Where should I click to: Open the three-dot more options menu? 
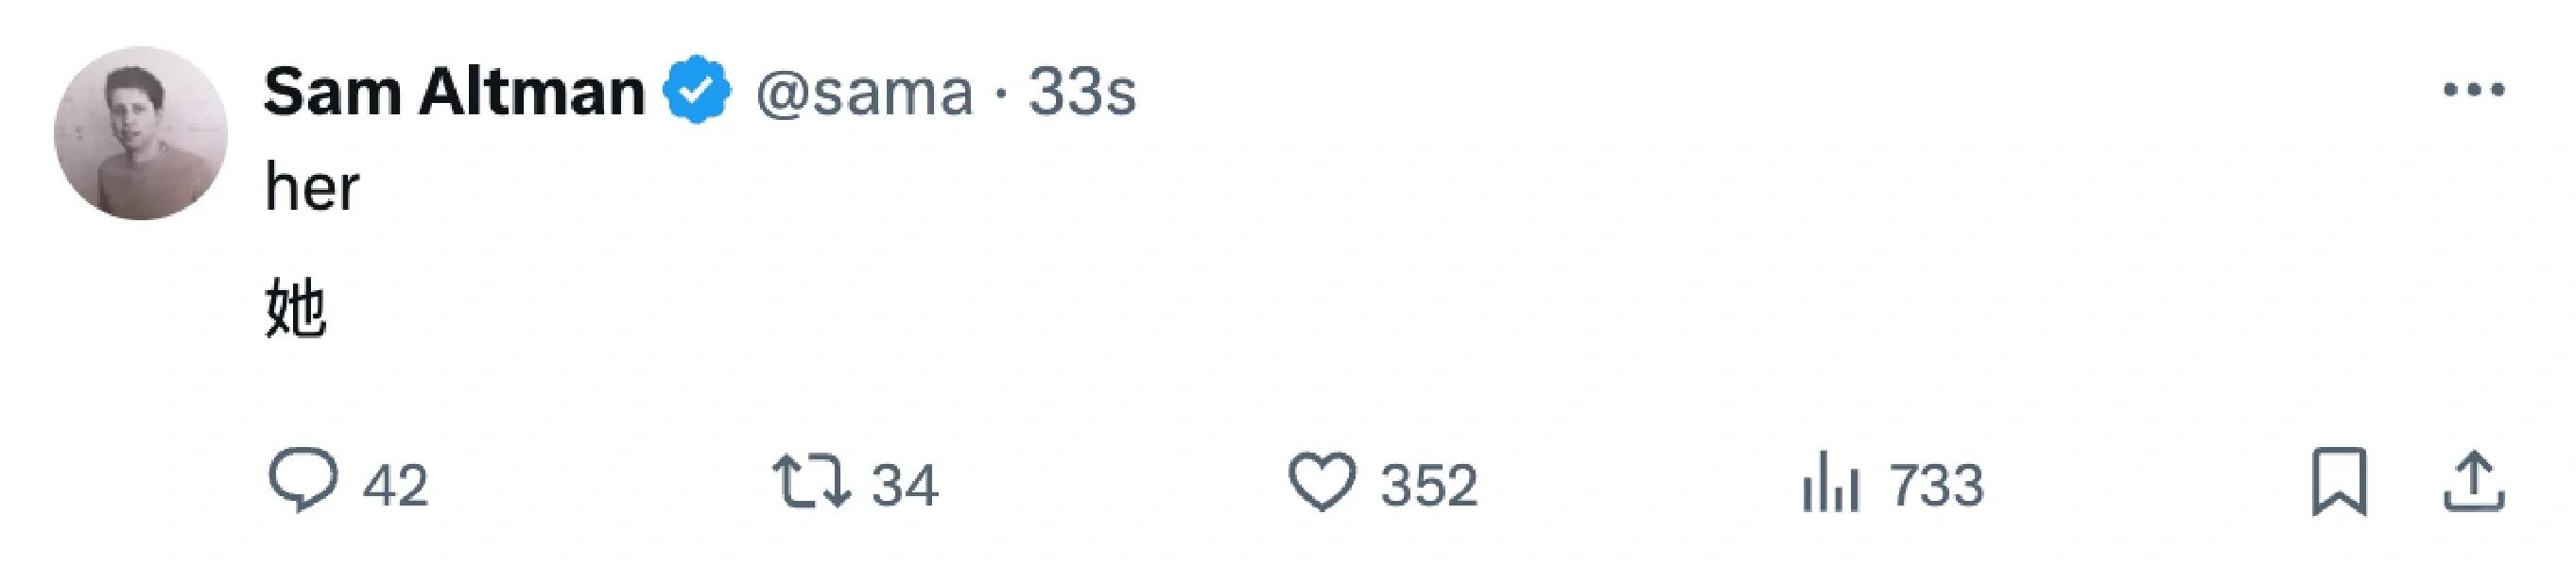[2473, 90]
